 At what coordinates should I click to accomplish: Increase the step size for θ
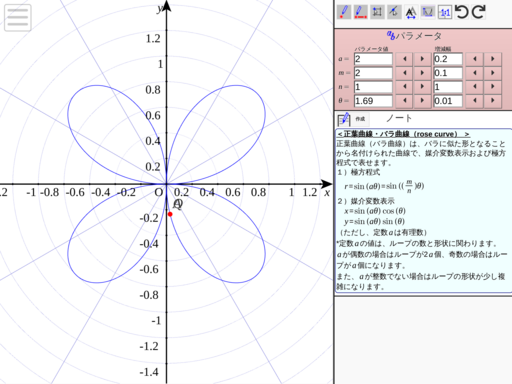493,101
